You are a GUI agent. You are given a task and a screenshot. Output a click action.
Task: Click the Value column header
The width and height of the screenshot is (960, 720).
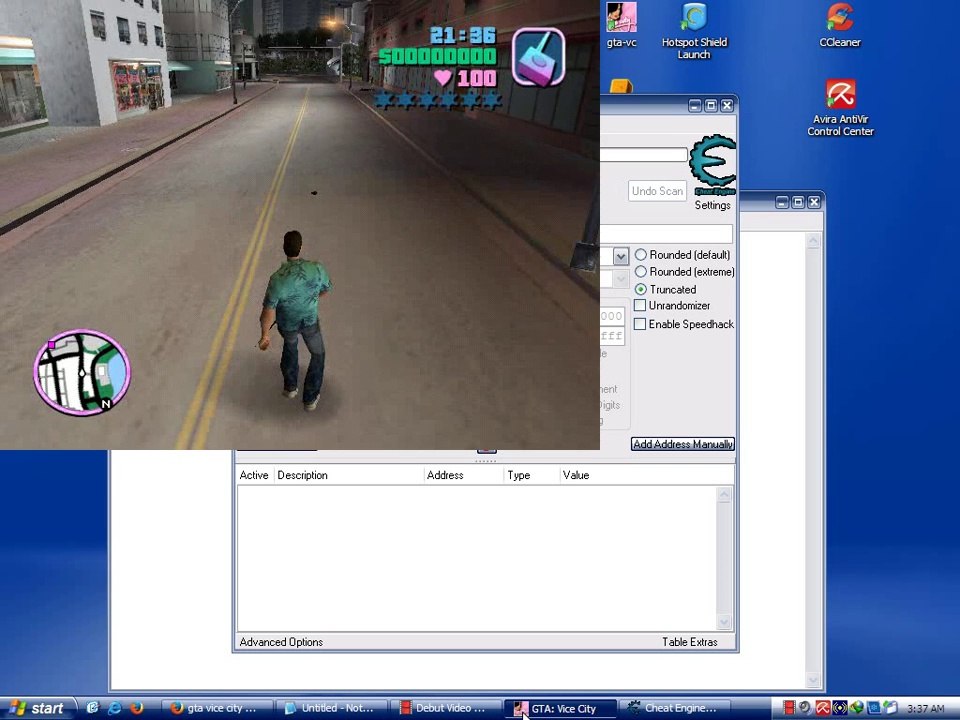tap(647, 475)
